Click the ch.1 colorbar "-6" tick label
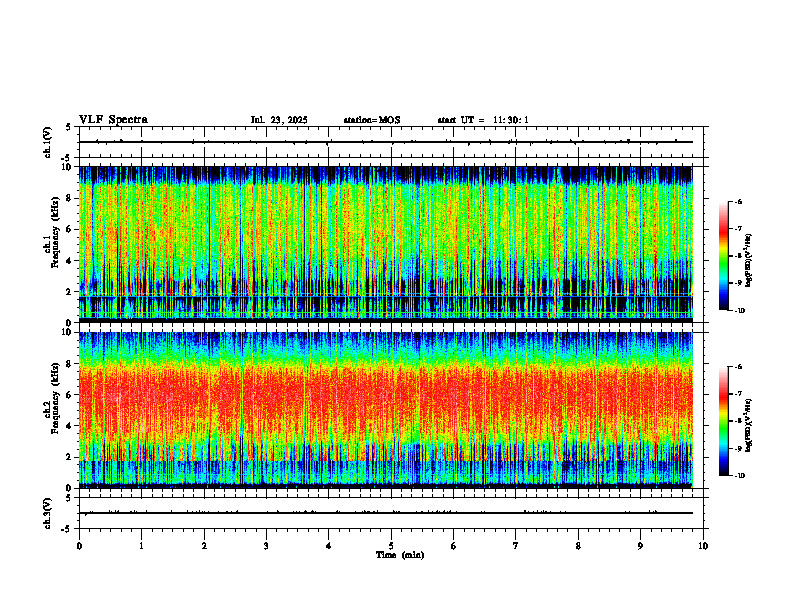The image size is (792, 612). (x=738, y=201)
